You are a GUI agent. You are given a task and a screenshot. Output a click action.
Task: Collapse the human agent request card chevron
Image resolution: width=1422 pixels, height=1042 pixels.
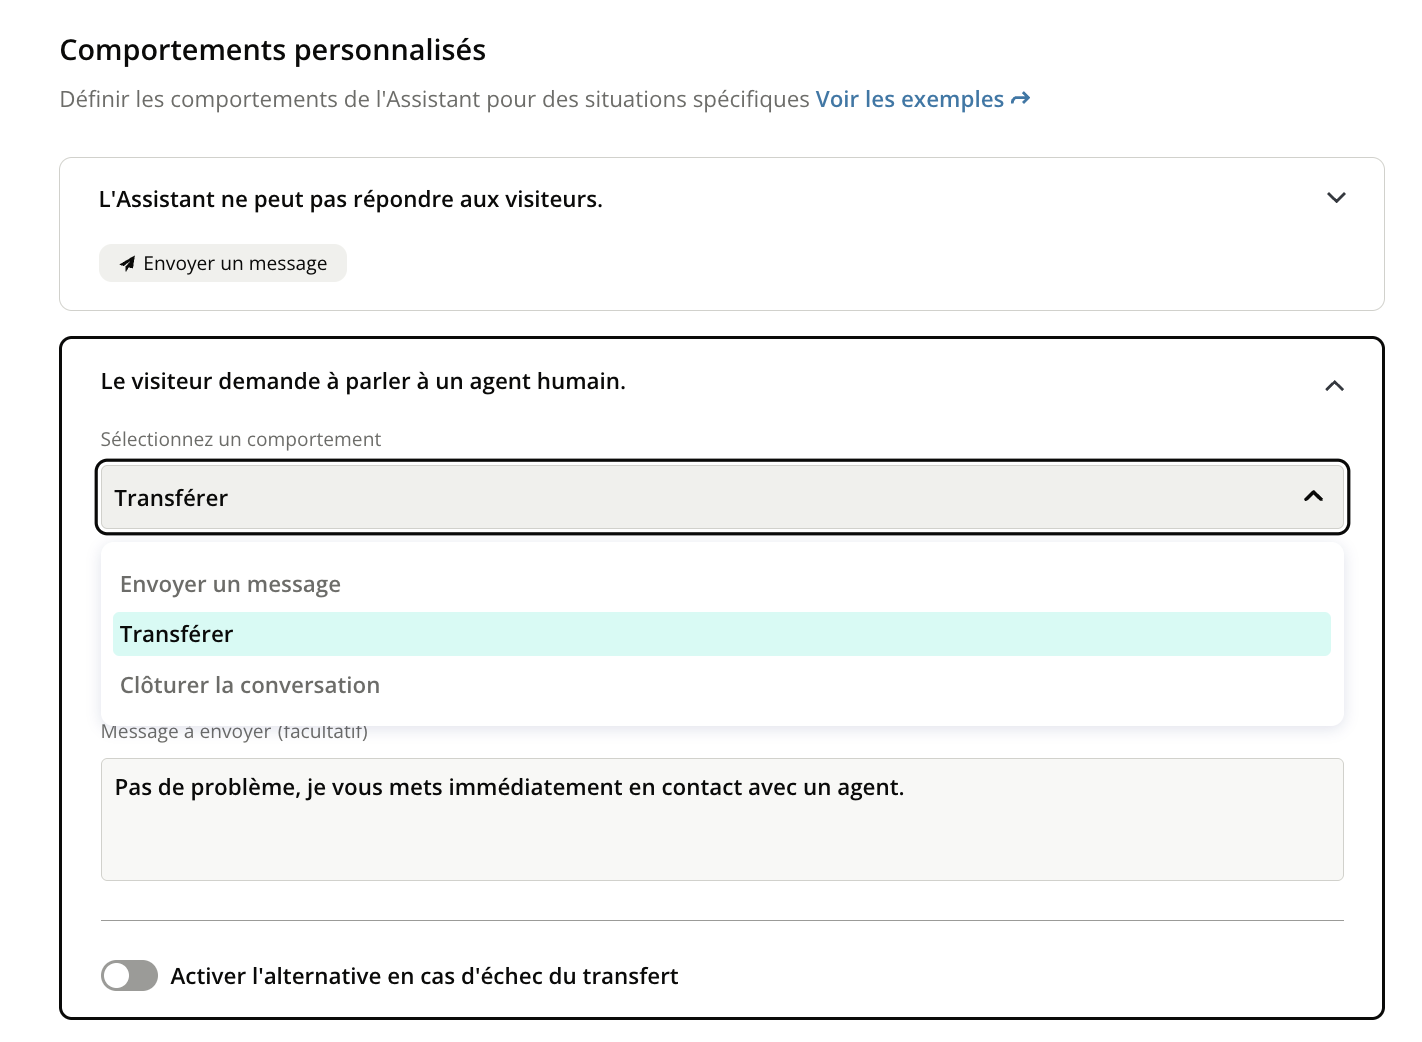[1334, 386]
